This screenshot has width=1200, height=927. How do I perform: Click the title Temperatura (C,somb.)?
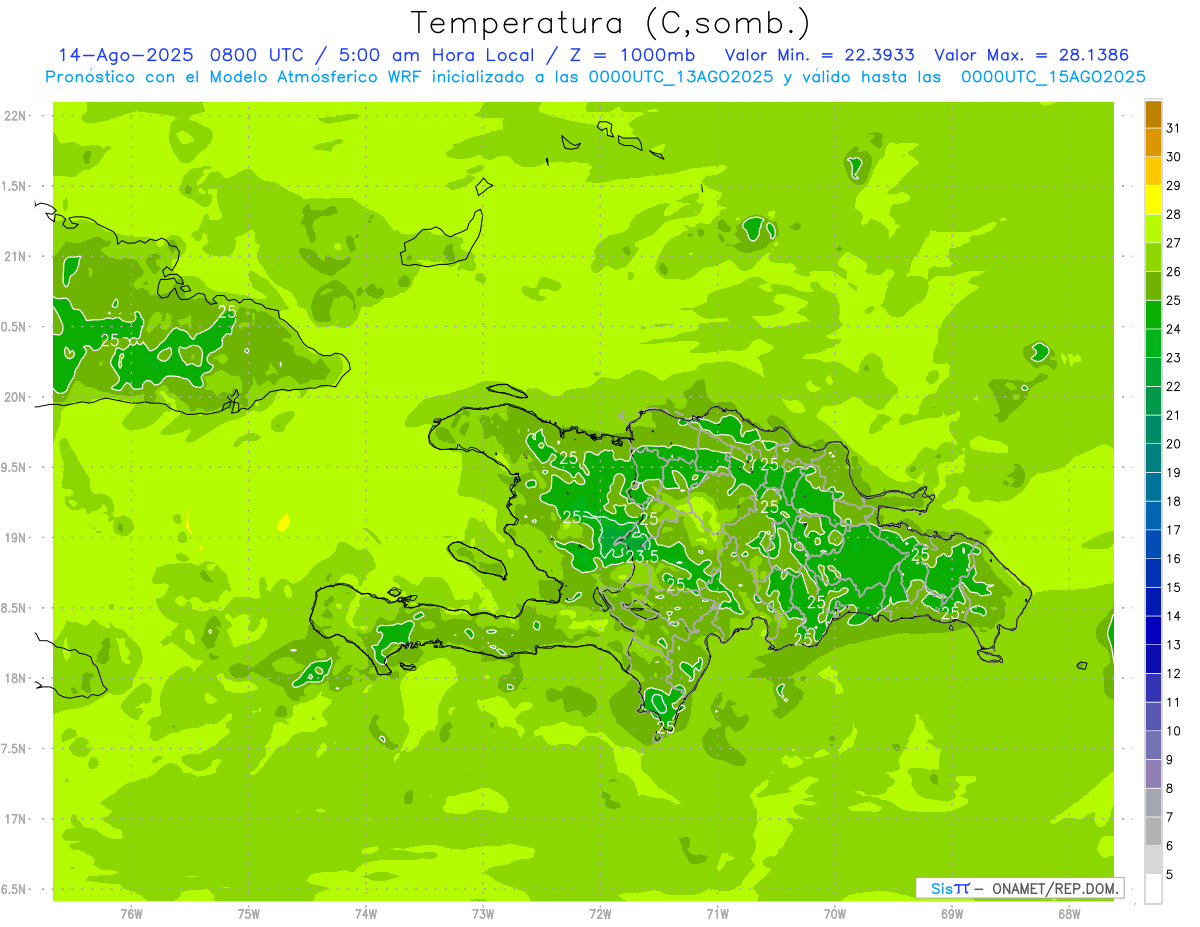(x=611, y=23)
